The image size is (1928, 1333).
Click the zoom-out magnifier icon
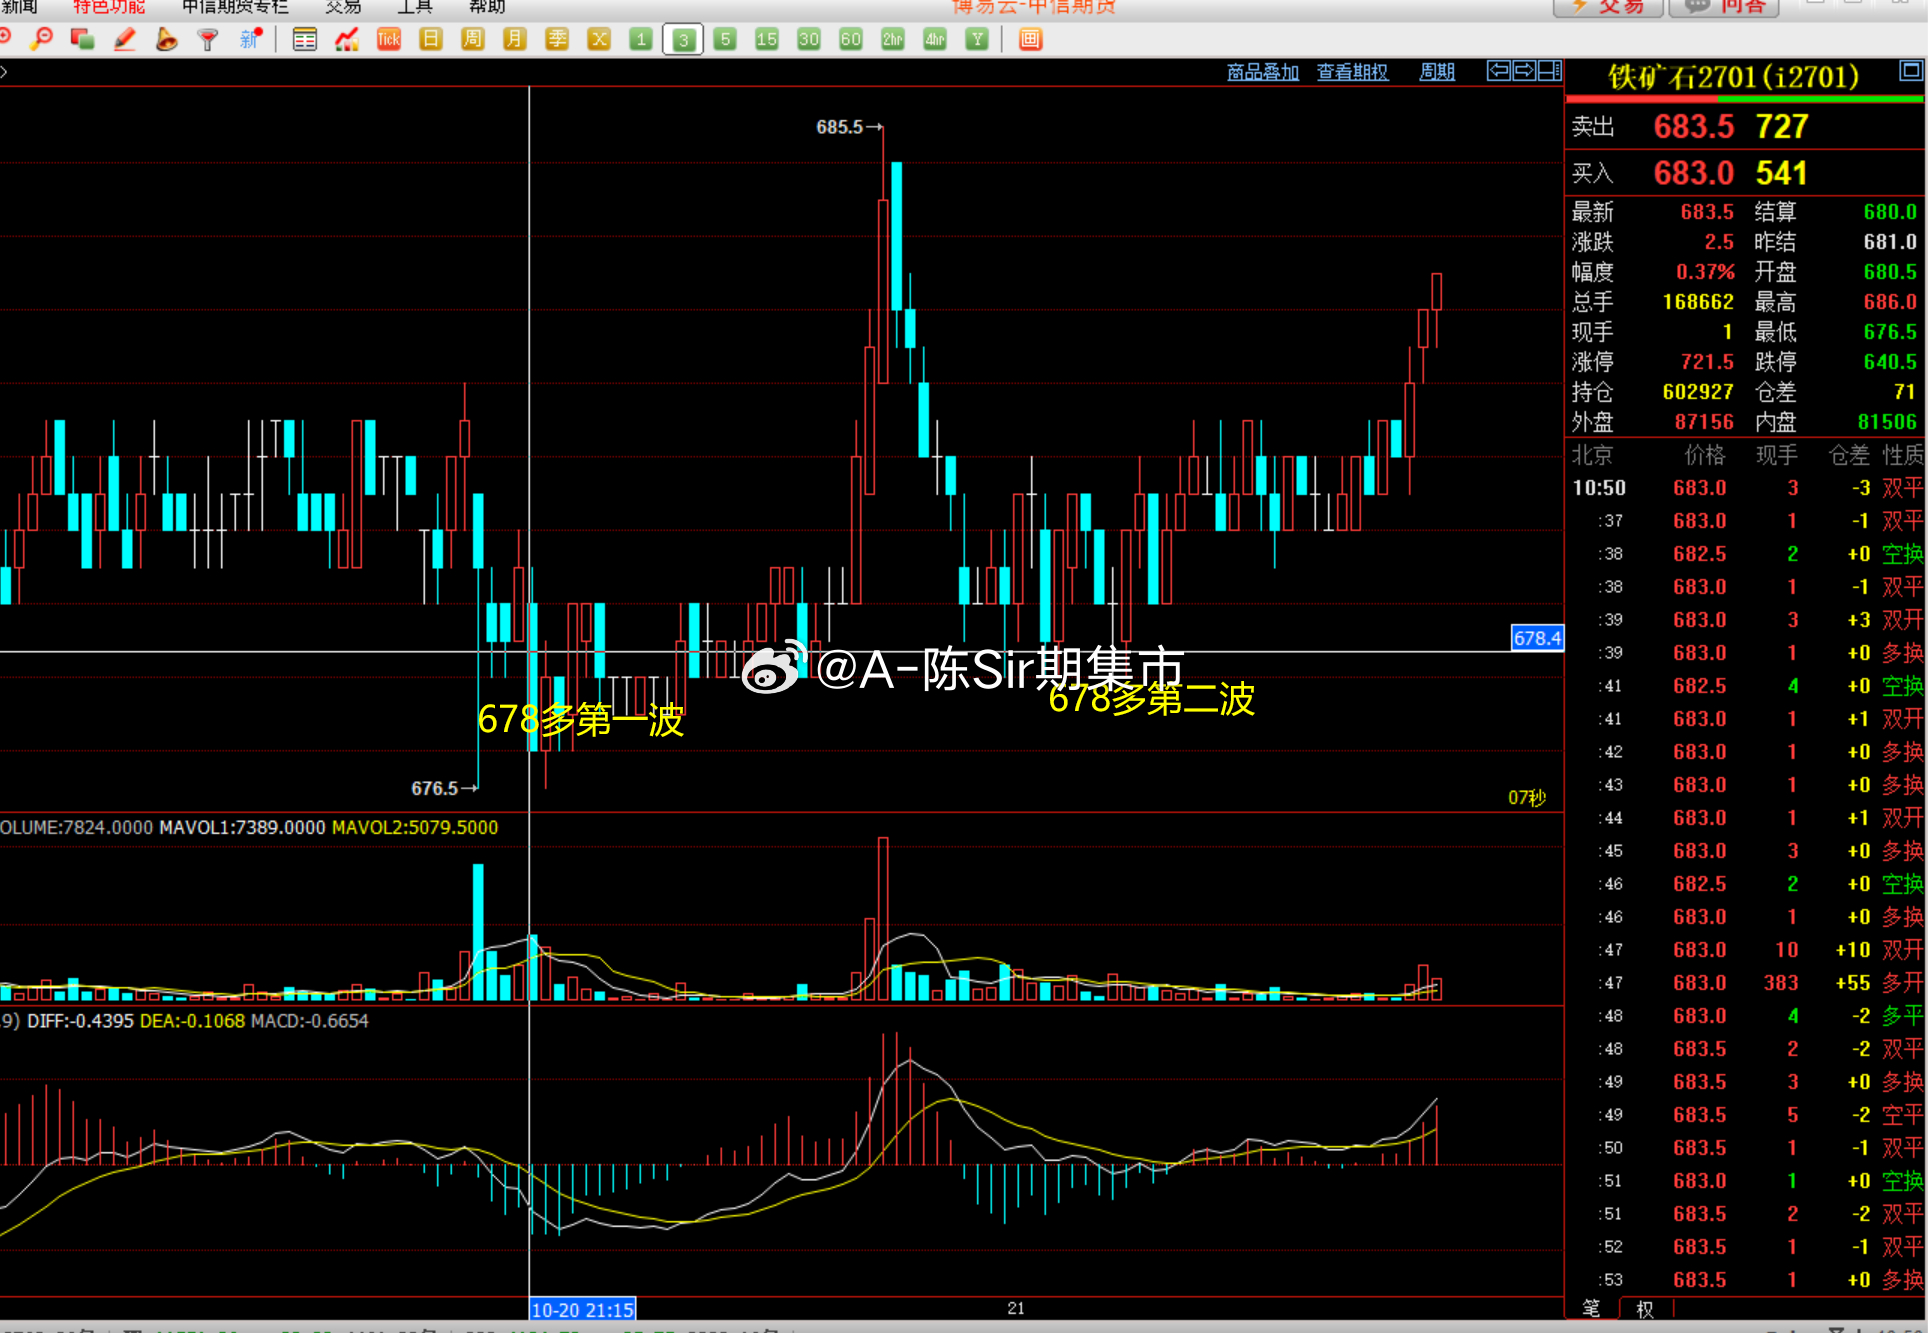[42, 39]
